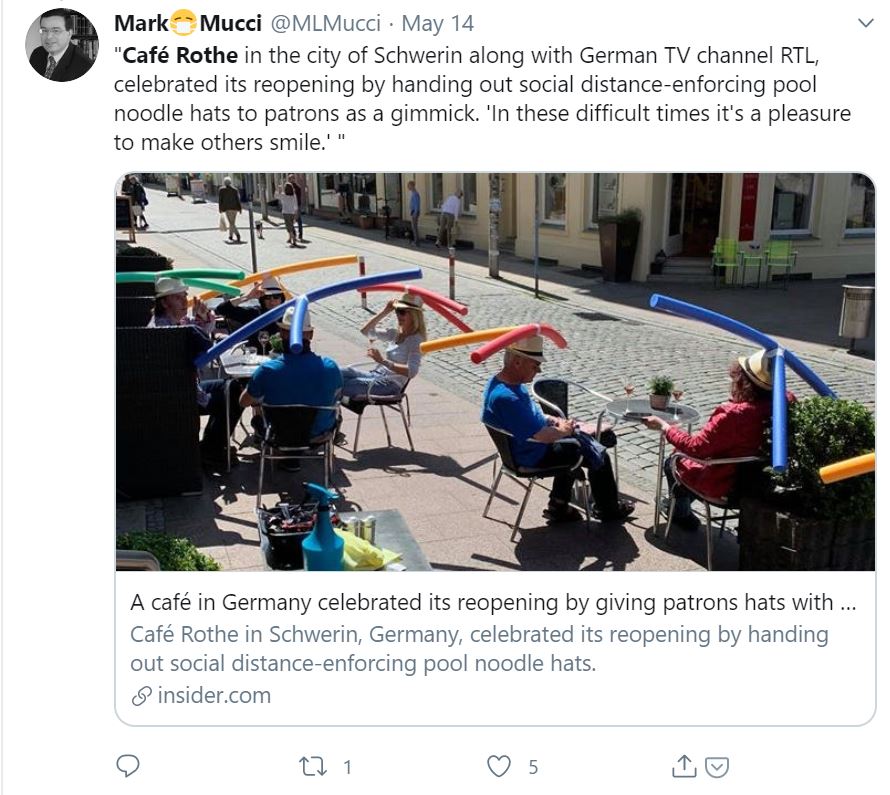Click the bold Café Rothe text in tweet
This screenshot has width=890, height=795.
click(180, 55)
